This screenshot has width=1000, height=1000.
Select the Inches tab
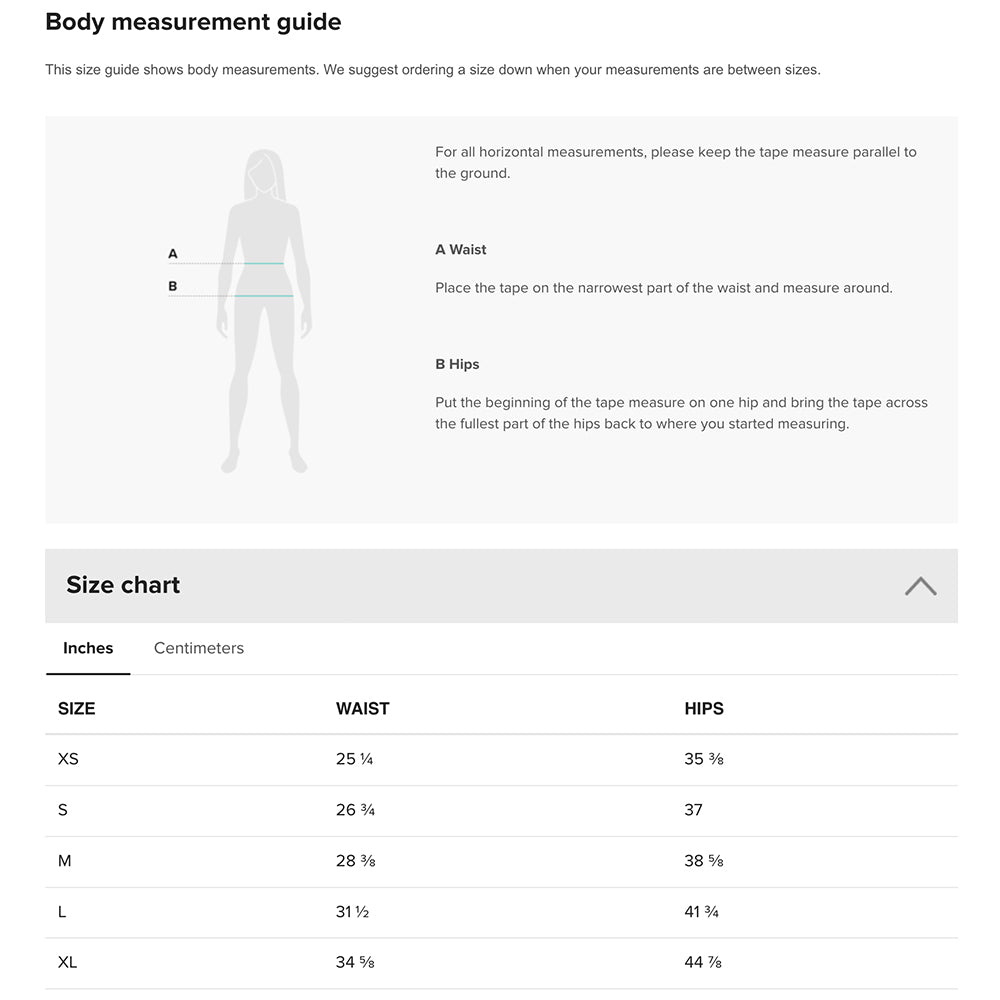pyautogui.click(x=88, y=648)
